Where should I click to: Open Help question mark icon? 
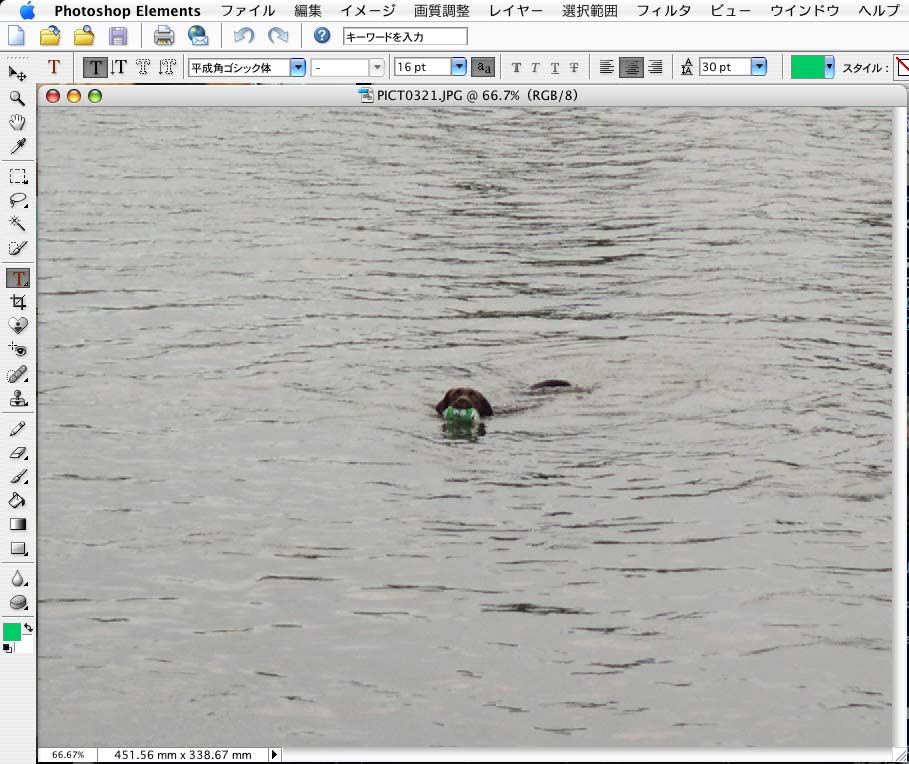click(322, 36)
